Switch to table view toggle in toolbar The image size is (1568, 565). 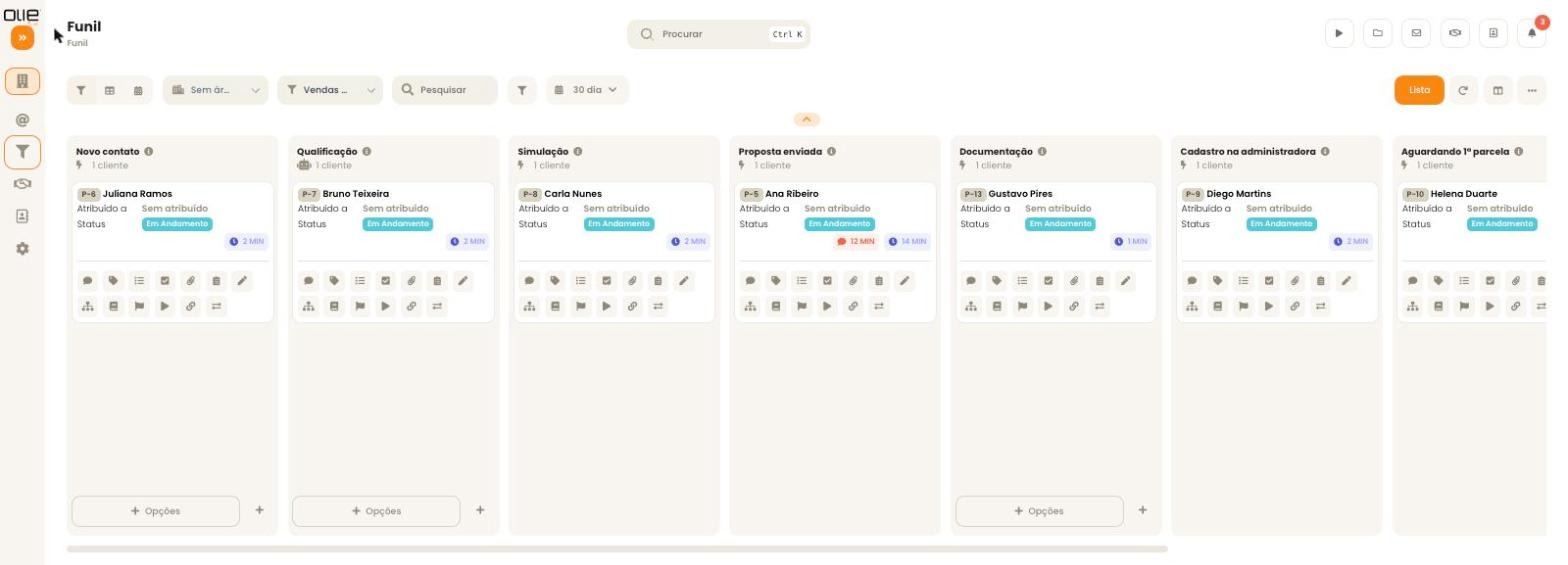[110, 90]
